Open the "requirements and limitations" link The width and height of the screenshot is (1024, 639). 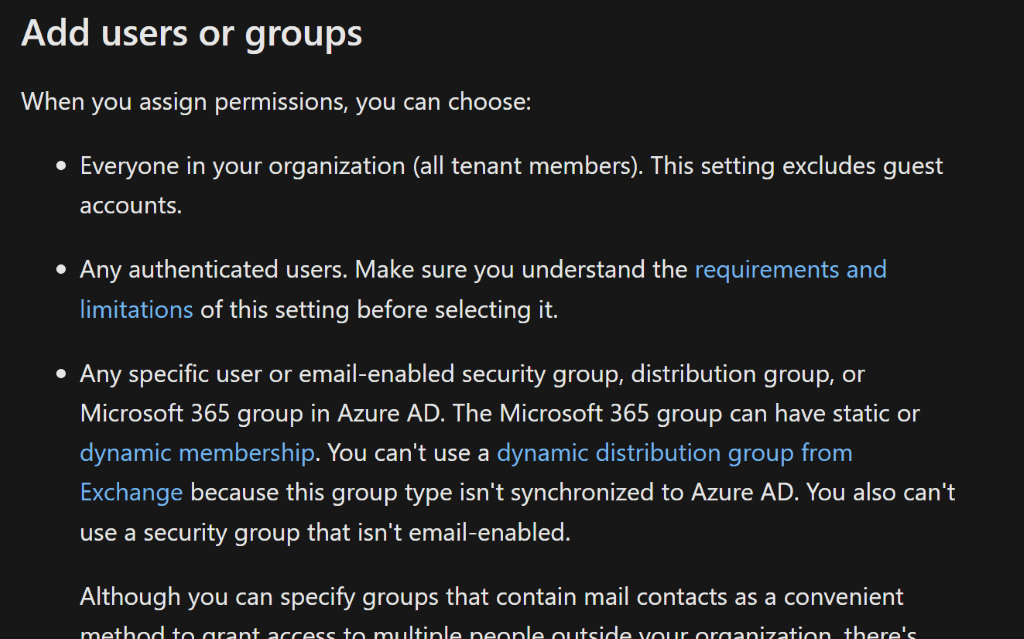790,270
